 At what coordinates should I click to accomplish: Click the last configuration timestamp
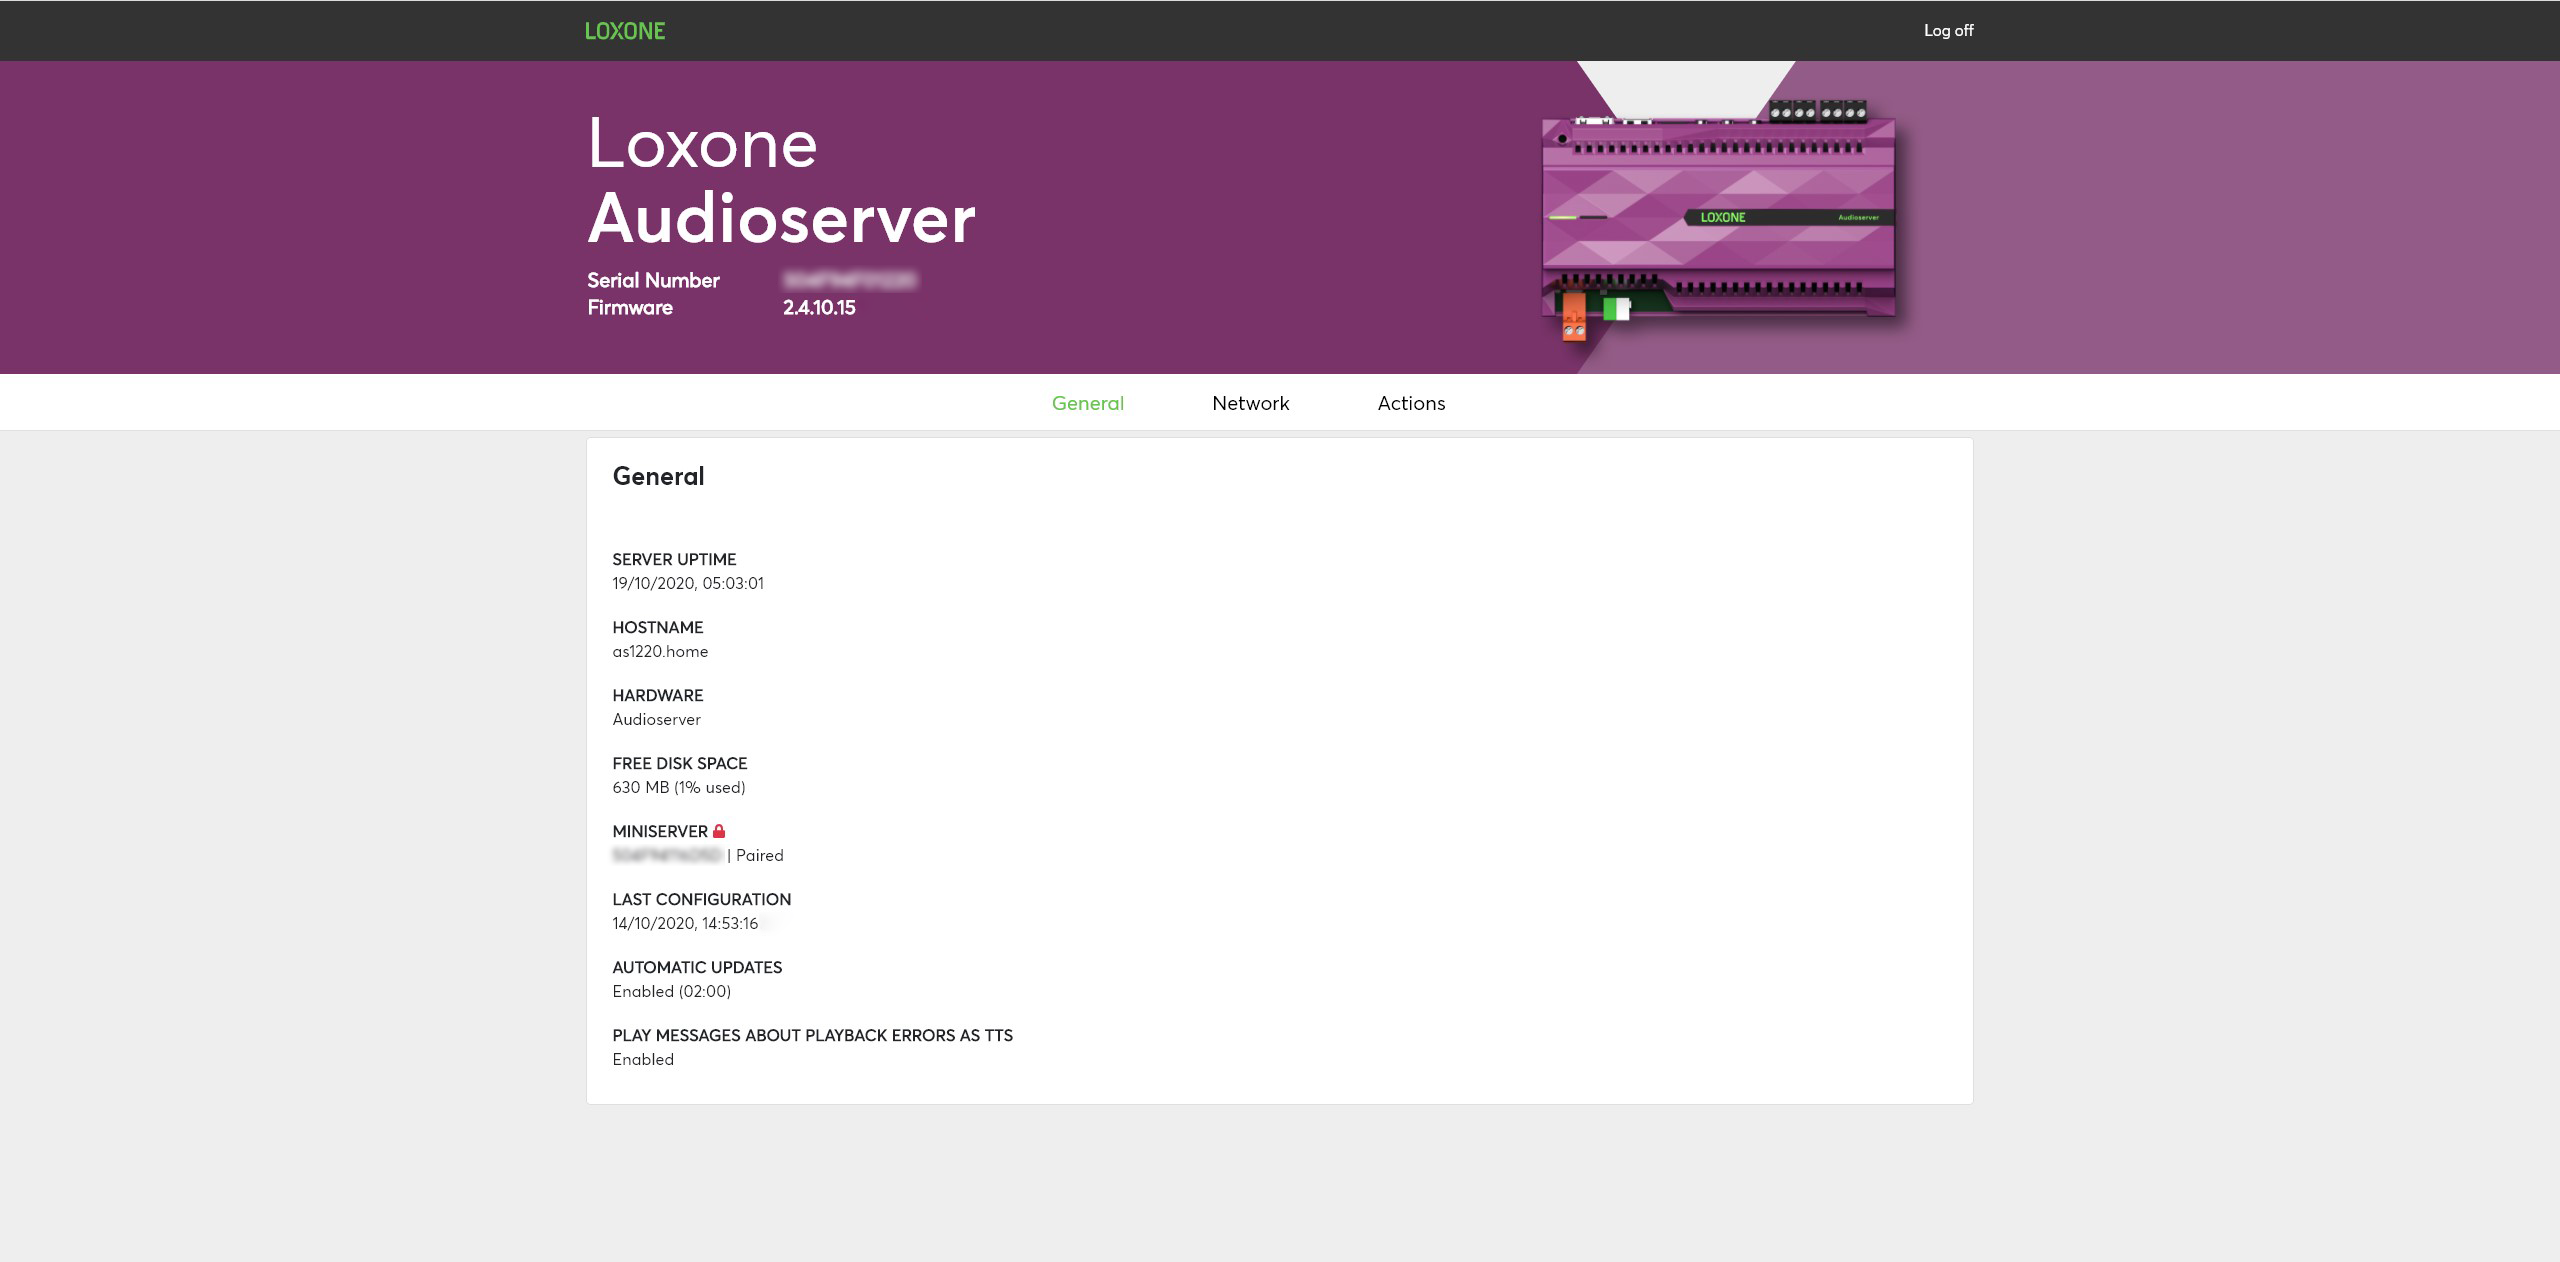click(x=685, y=924)
